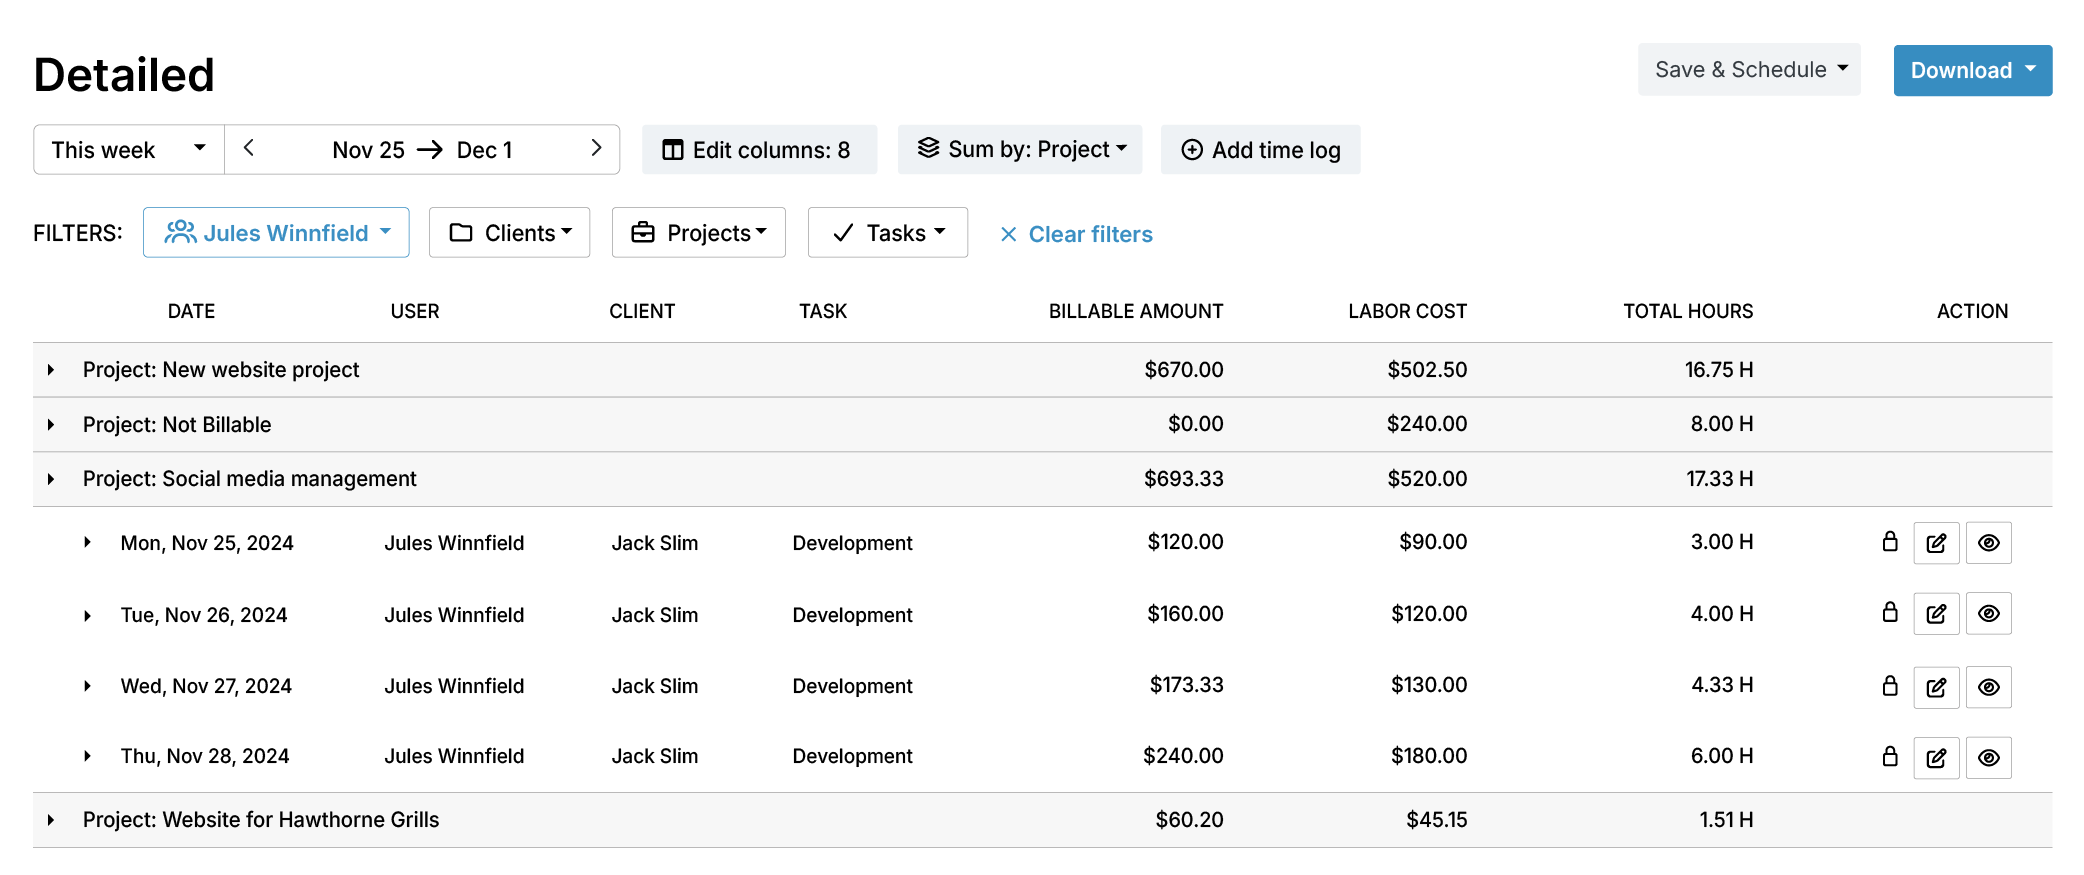
Task: Click the CLIENT column header
Action: click(x=642, y=311)
